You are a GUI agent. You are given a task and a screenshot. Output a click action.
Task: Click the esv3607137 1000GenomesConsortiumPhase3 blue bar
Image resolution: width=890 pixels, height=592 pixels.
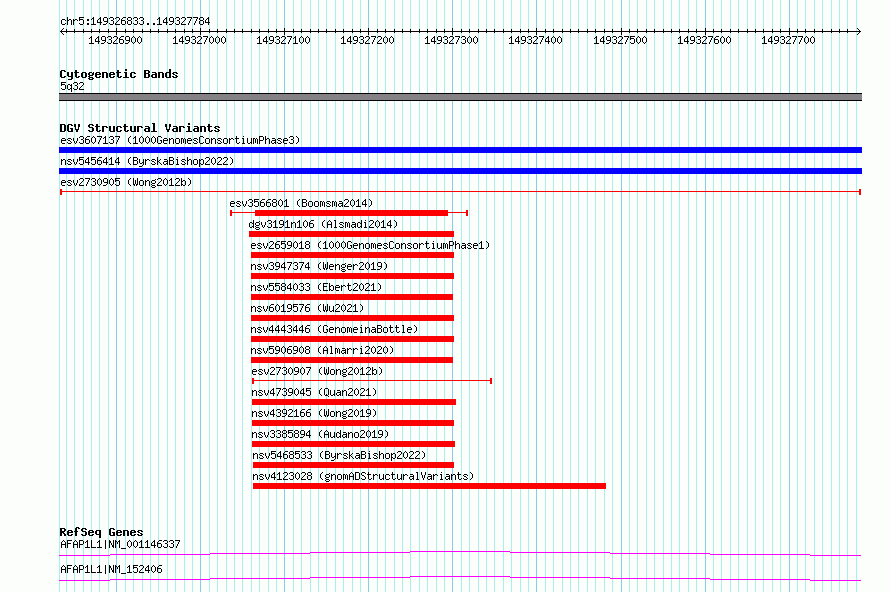tap(460, 150)
